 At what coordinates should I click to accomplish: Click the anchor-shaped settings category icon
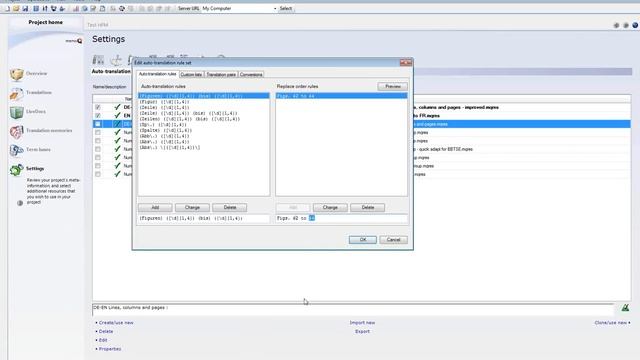tap(116, 60)
